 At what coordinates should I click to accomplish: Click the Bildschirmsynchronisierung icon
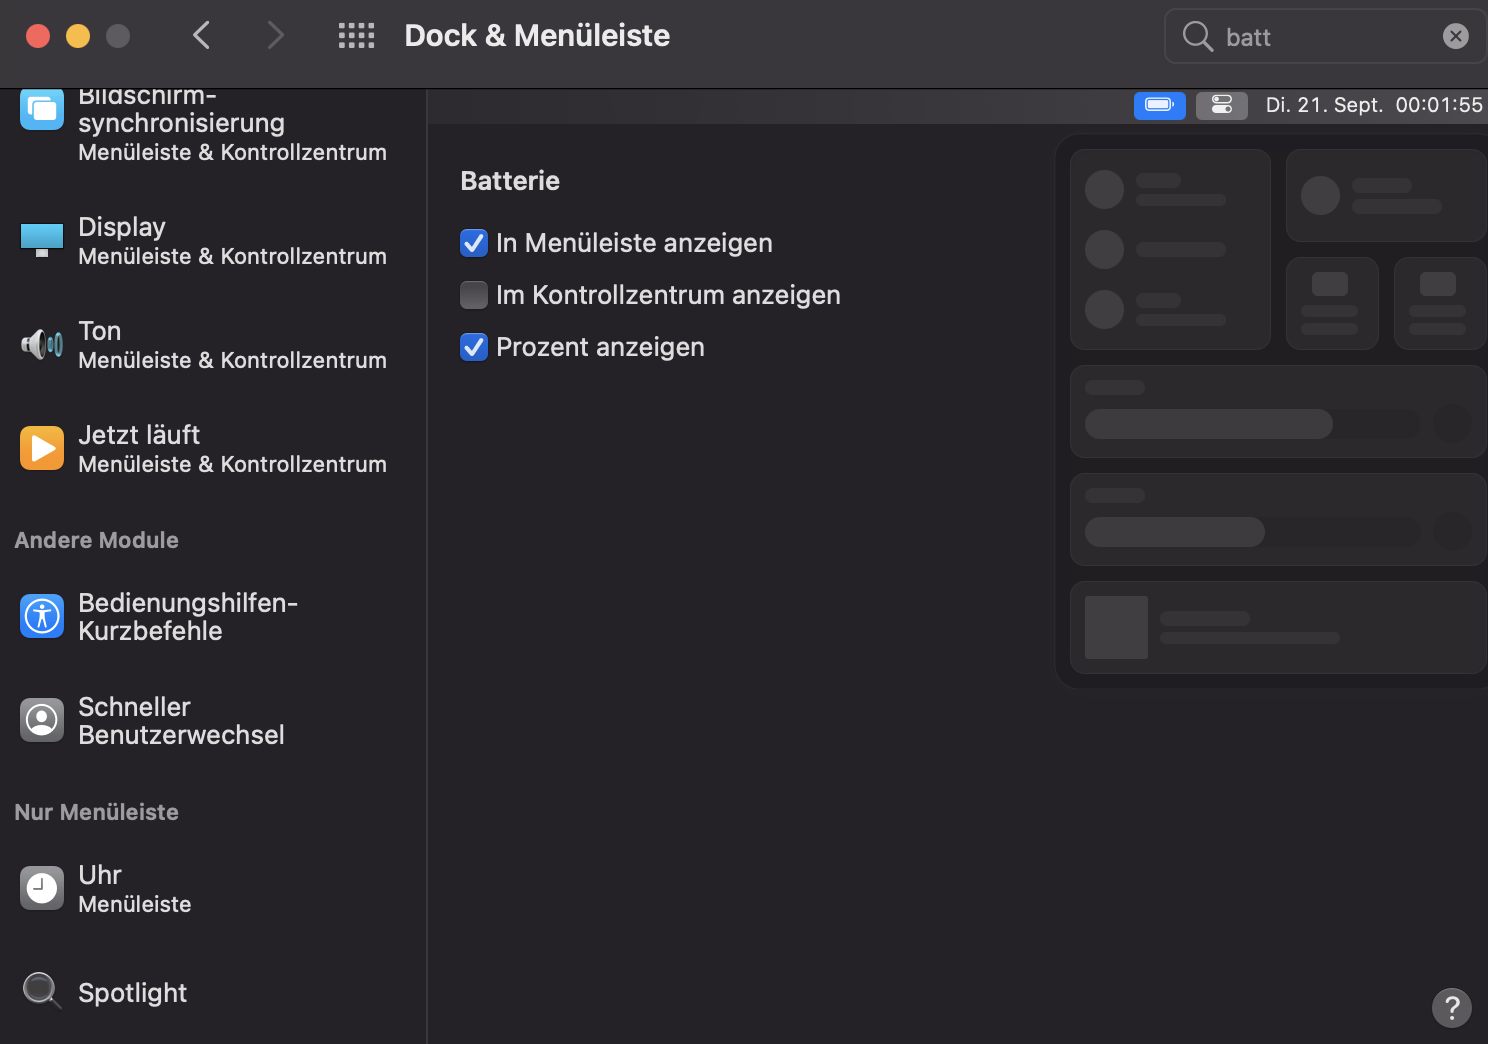42,109
